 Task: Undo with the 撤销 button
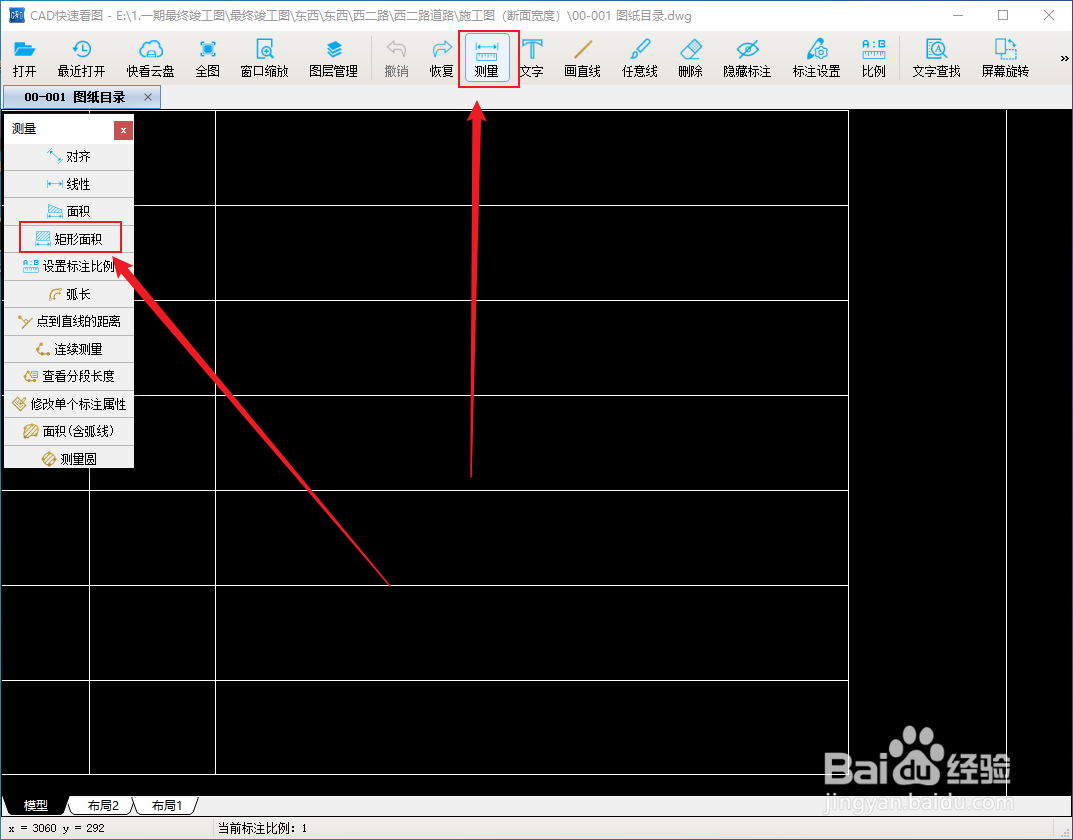[396, 58]
